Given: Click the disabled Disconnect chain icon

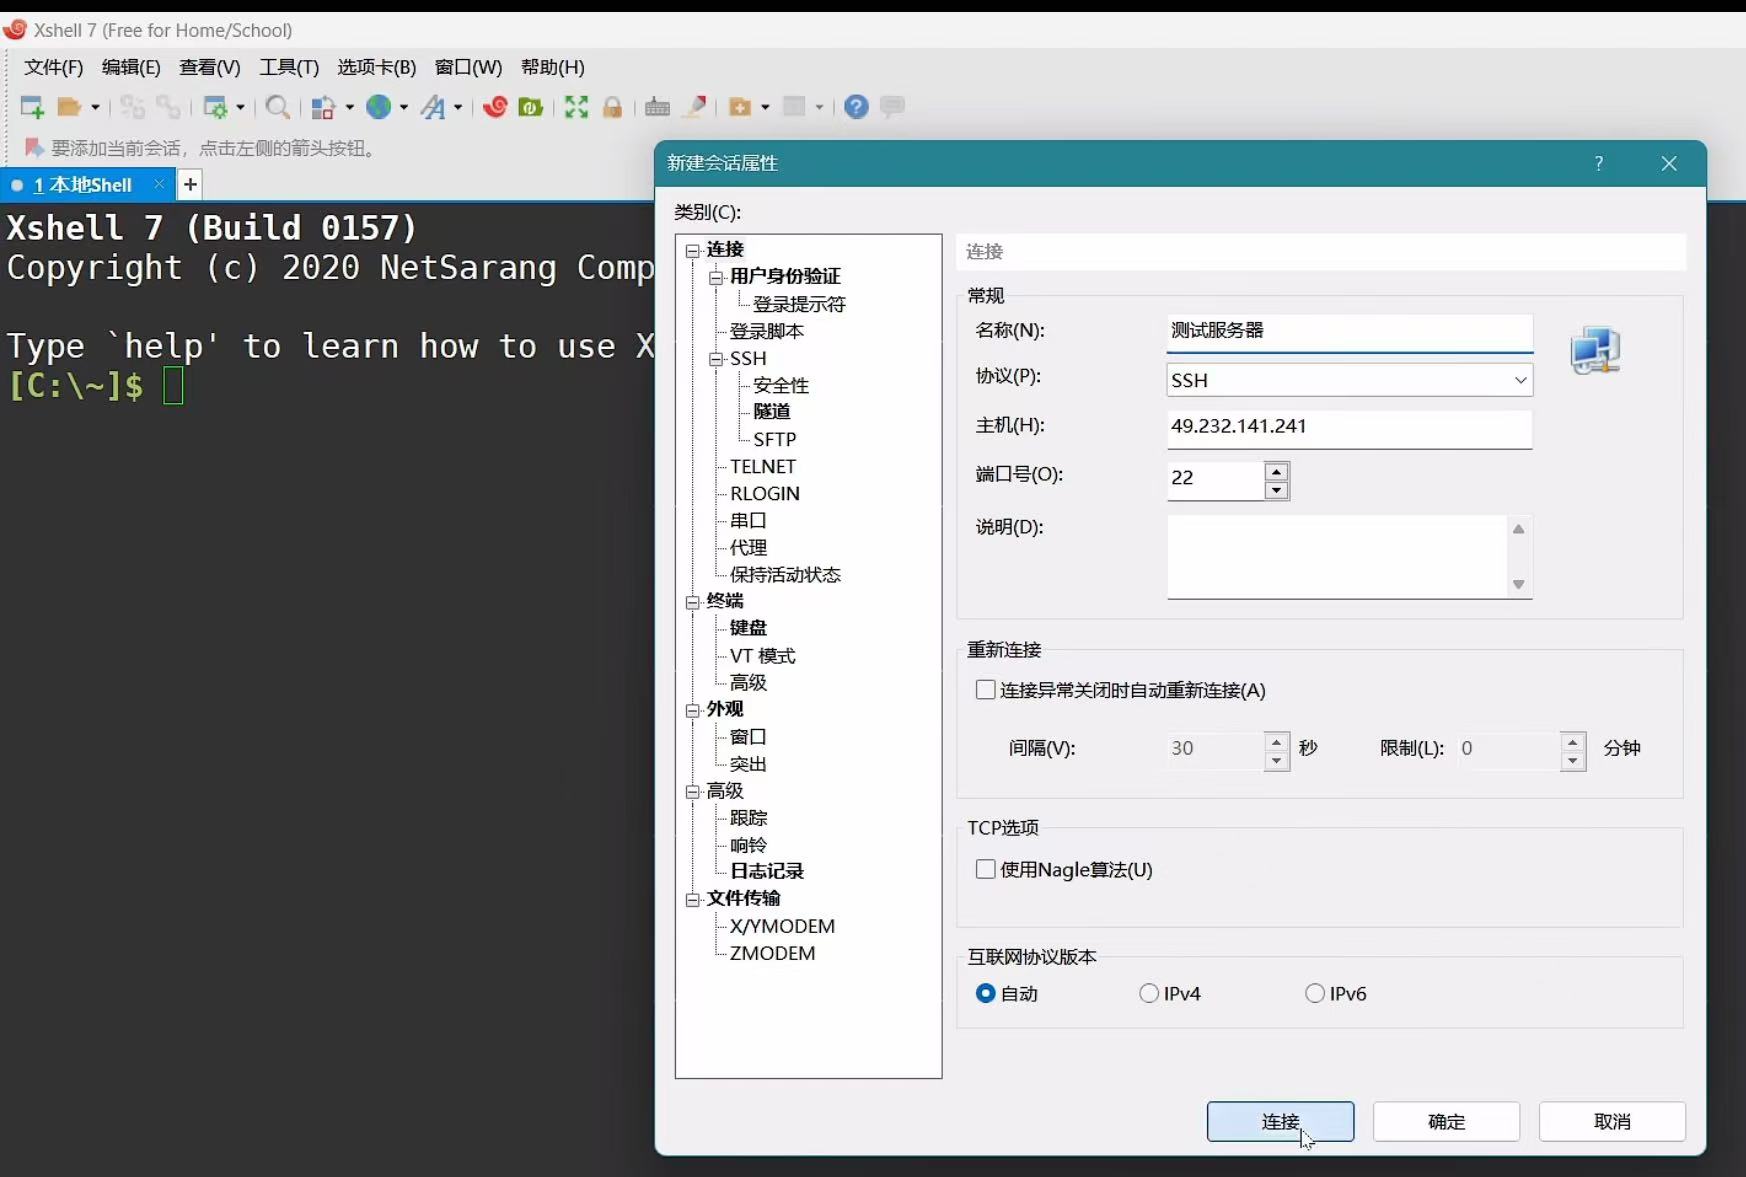Looking at the screenshot, I should (x=169, y=107).
